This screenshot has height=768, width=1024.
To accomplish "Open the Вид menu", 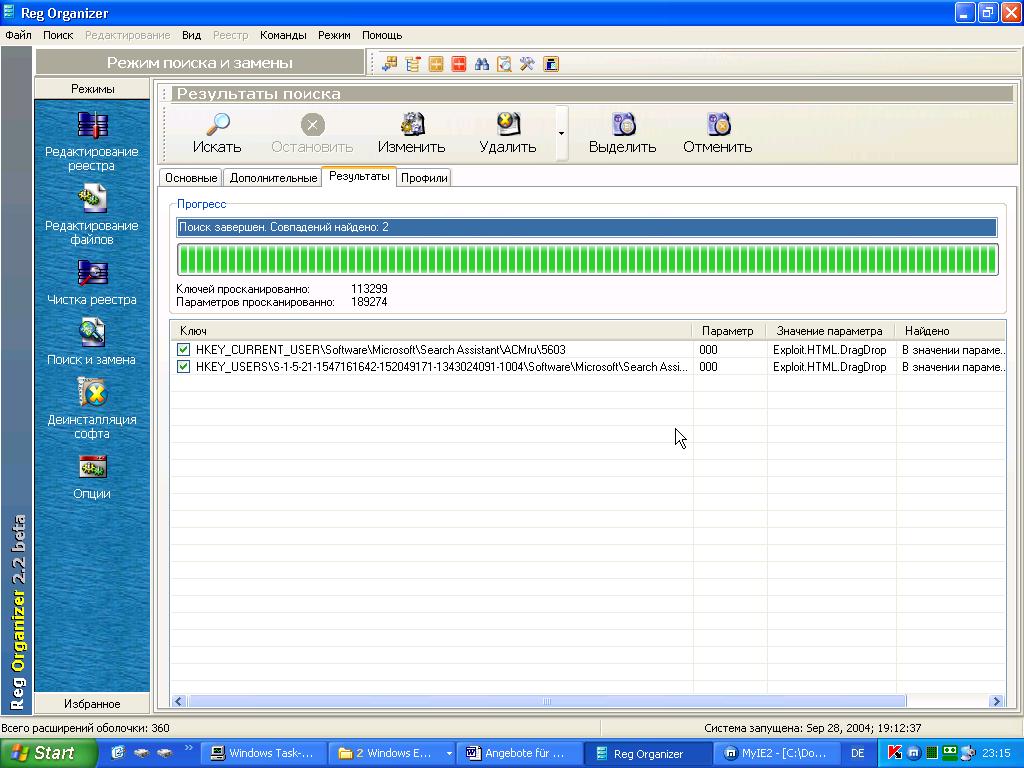I will coord(191,35).
